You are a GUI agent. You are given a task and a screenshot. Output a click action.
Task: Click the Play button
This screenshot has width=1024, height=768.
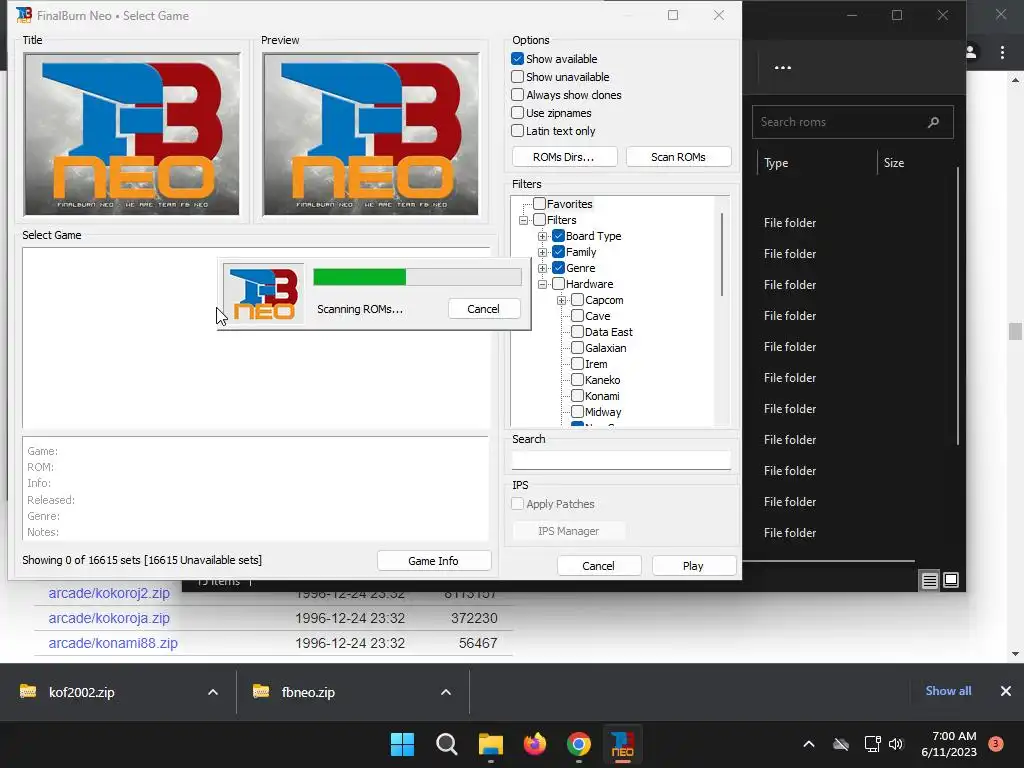click(x=694, y=566)
